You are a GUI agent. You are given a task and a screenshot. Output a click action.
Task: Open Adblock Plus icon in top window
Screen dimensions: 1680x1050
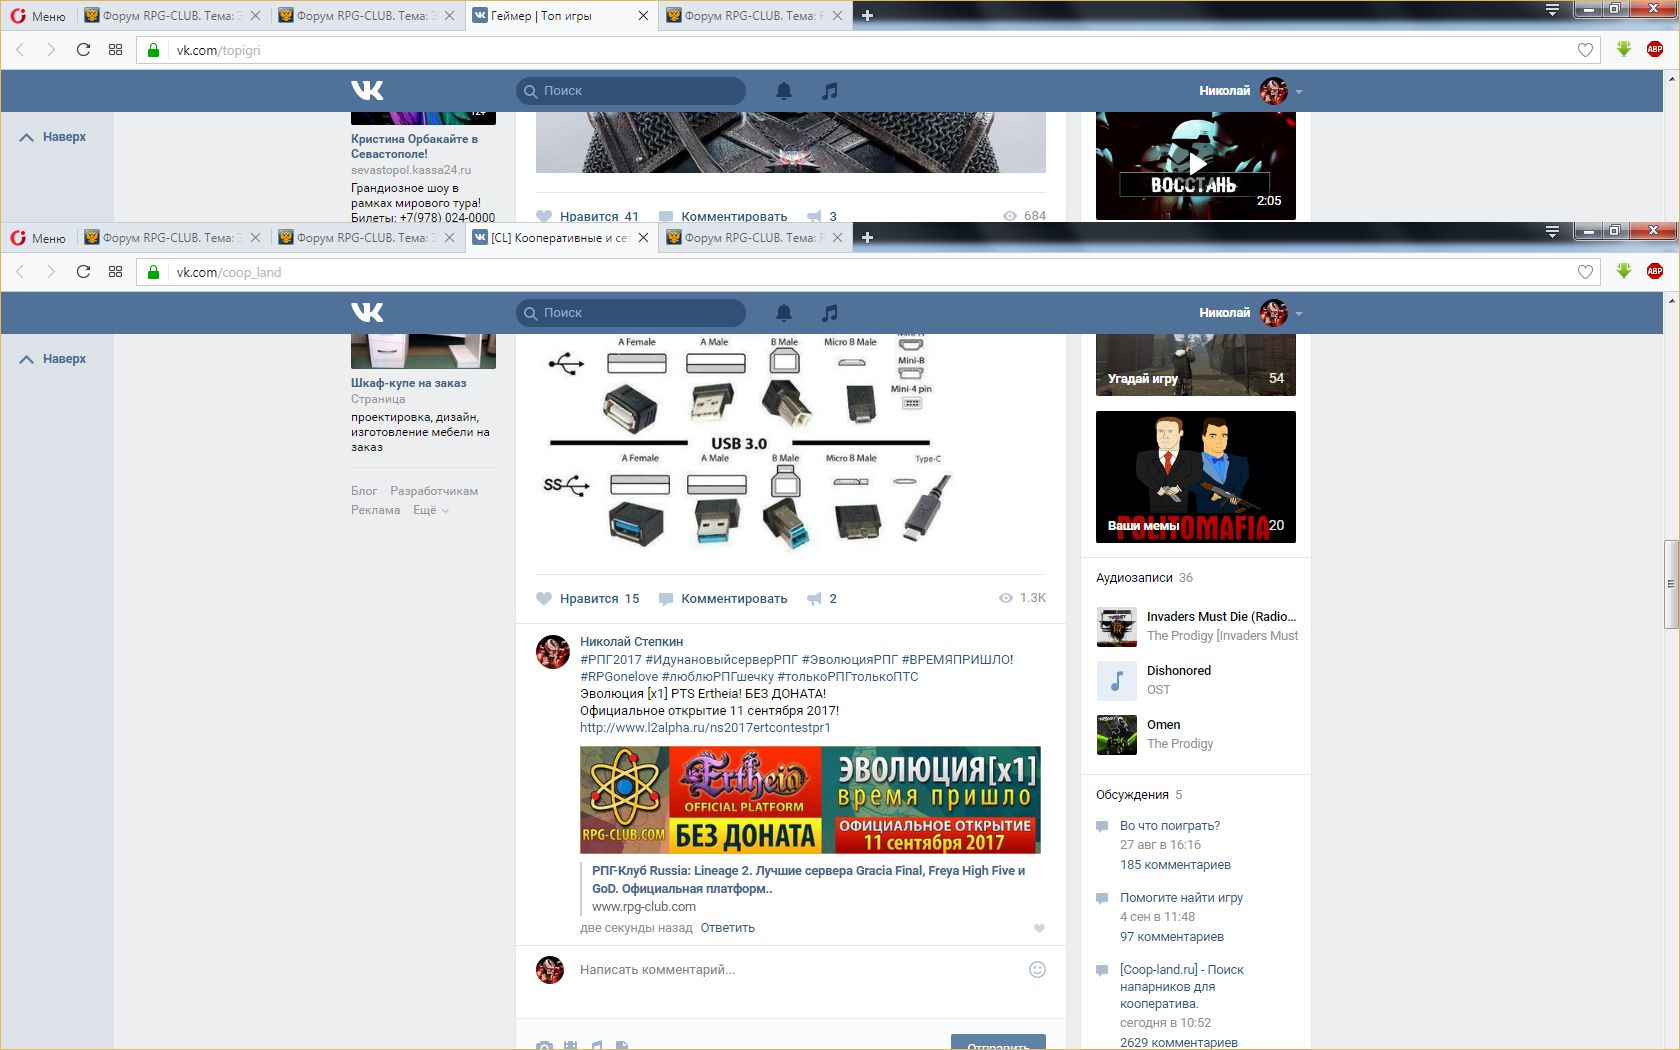[1655, 49]
